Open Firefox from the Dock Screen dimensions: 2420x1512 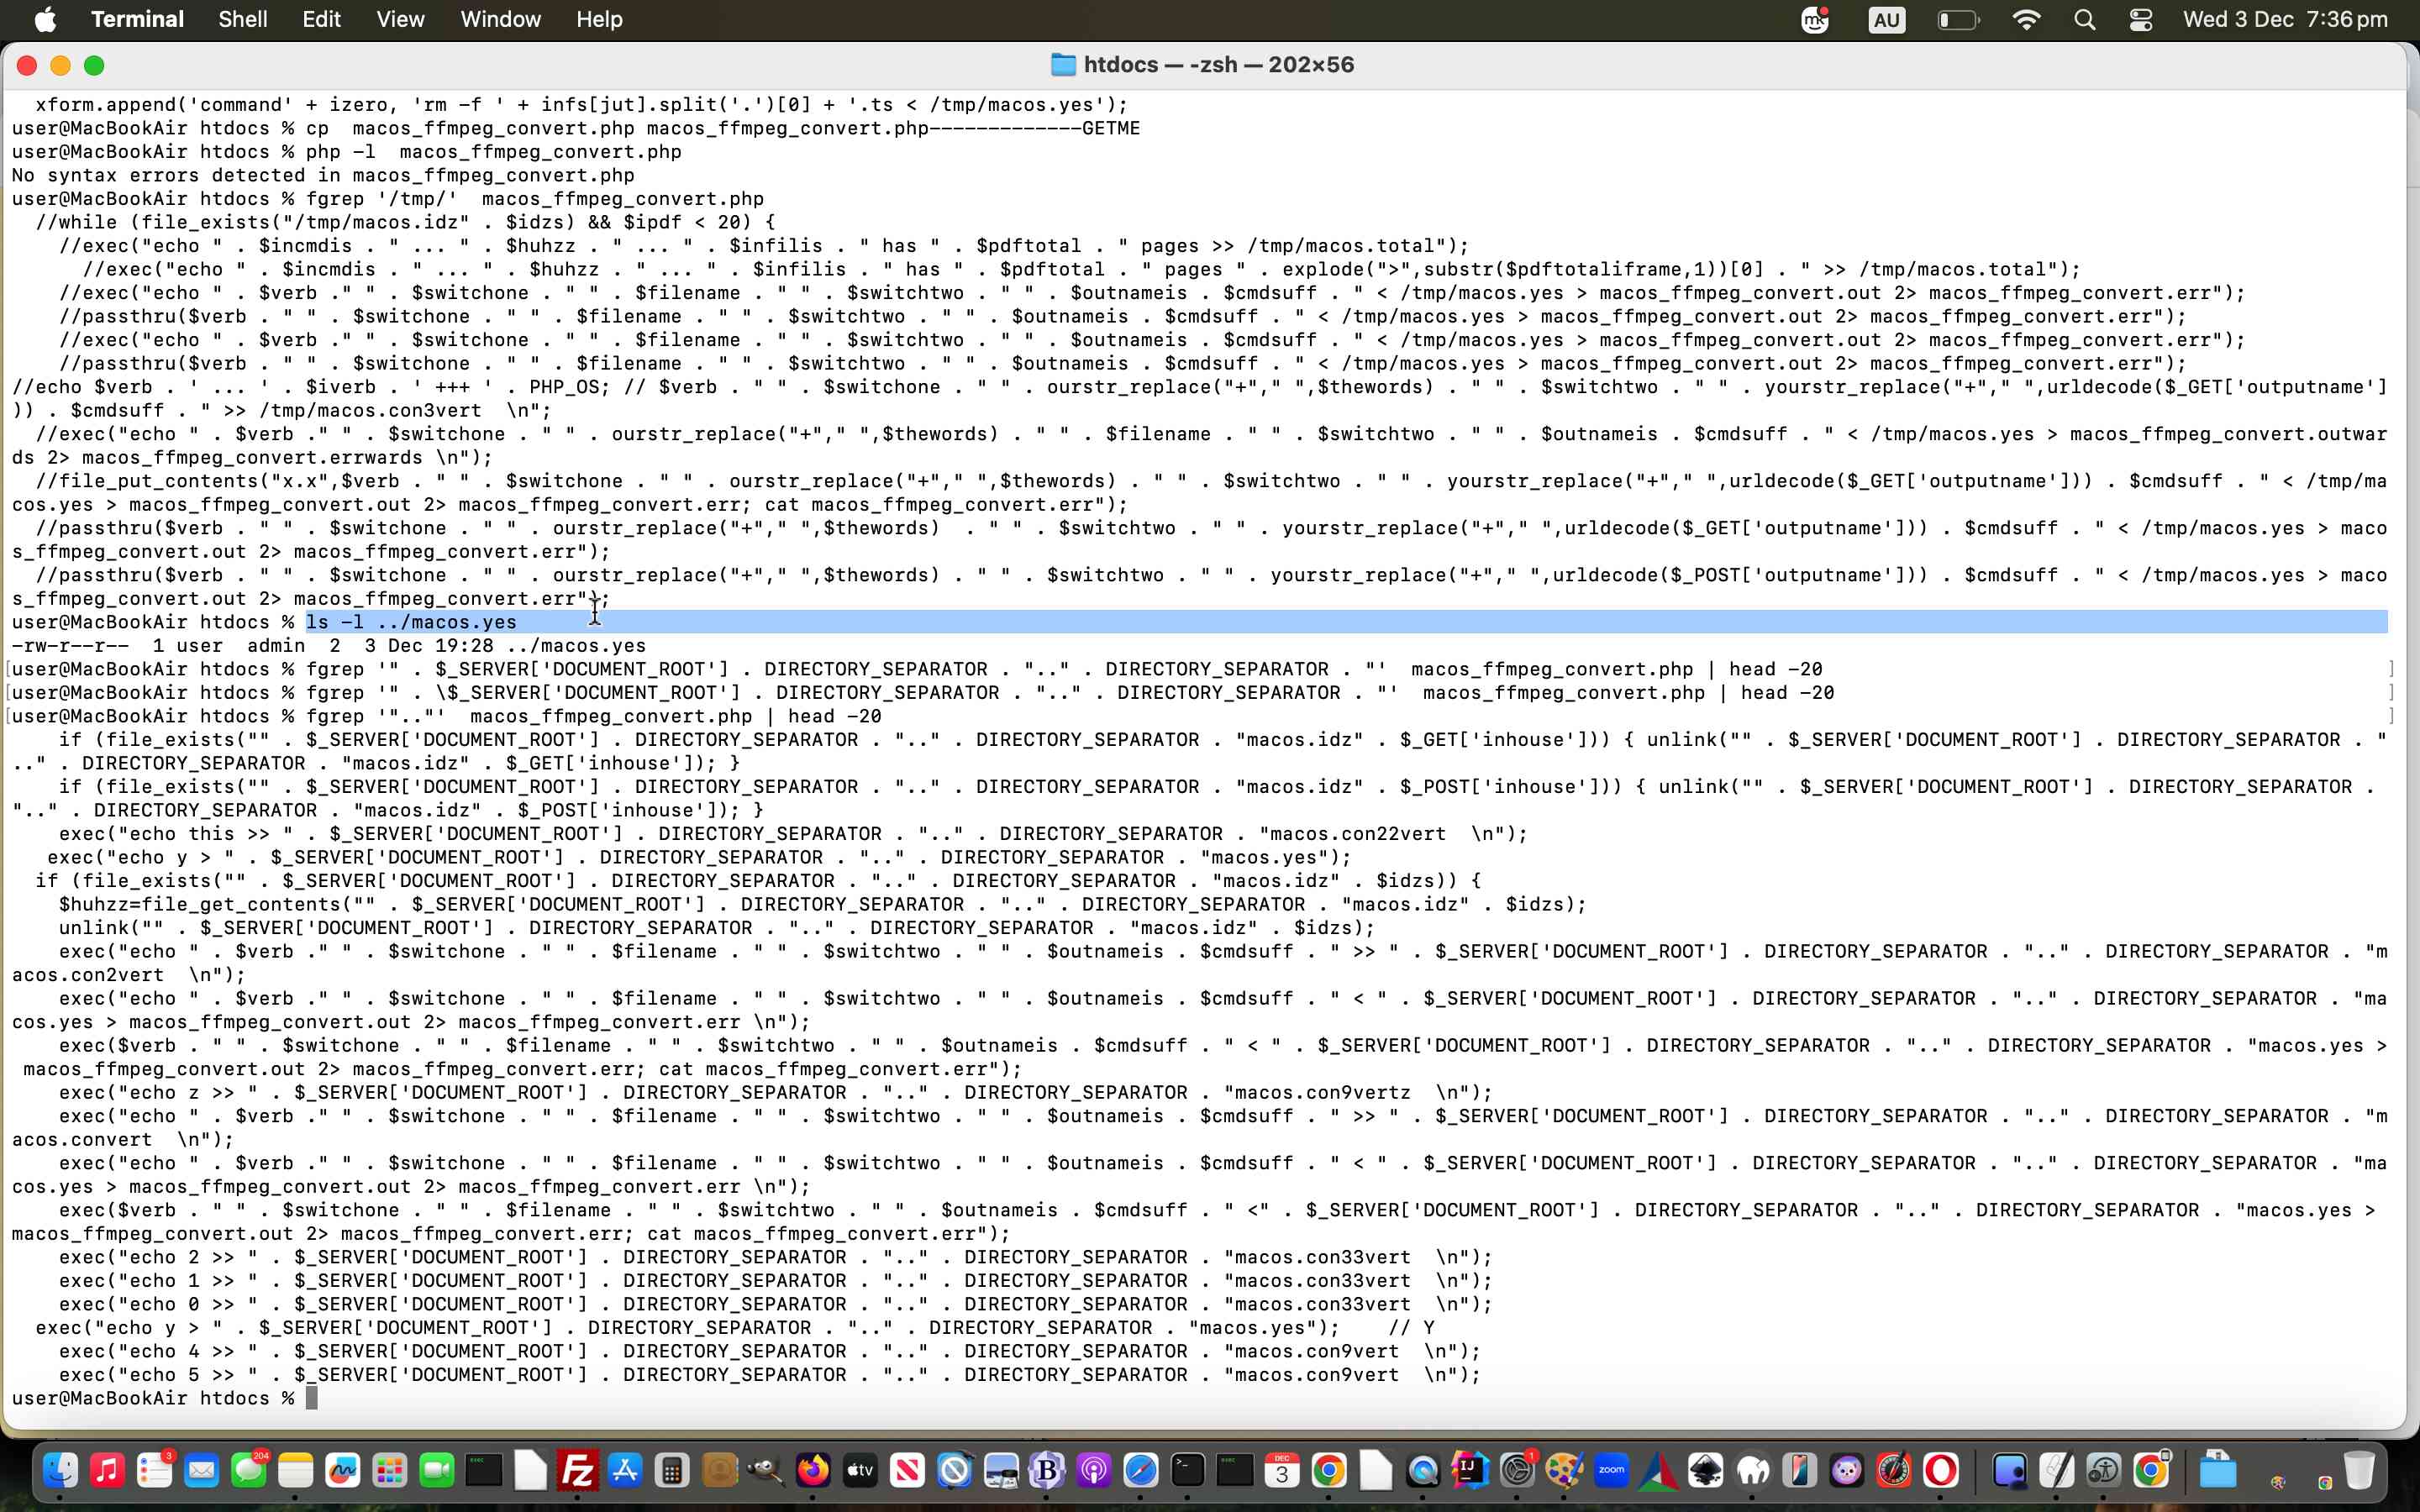812,1470
